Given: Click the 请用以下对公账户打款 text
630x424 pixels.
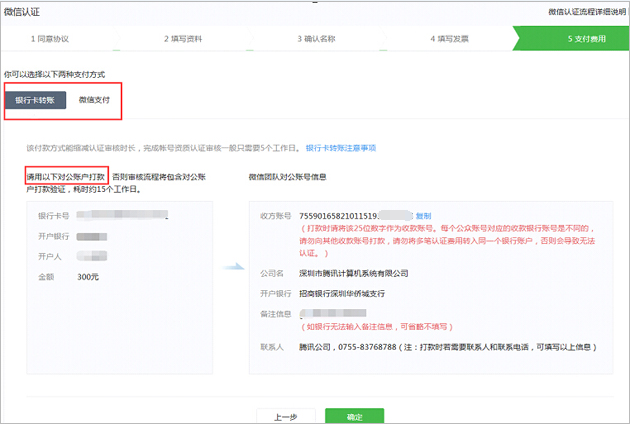Looking at the screenshot, I should point(66,177).
